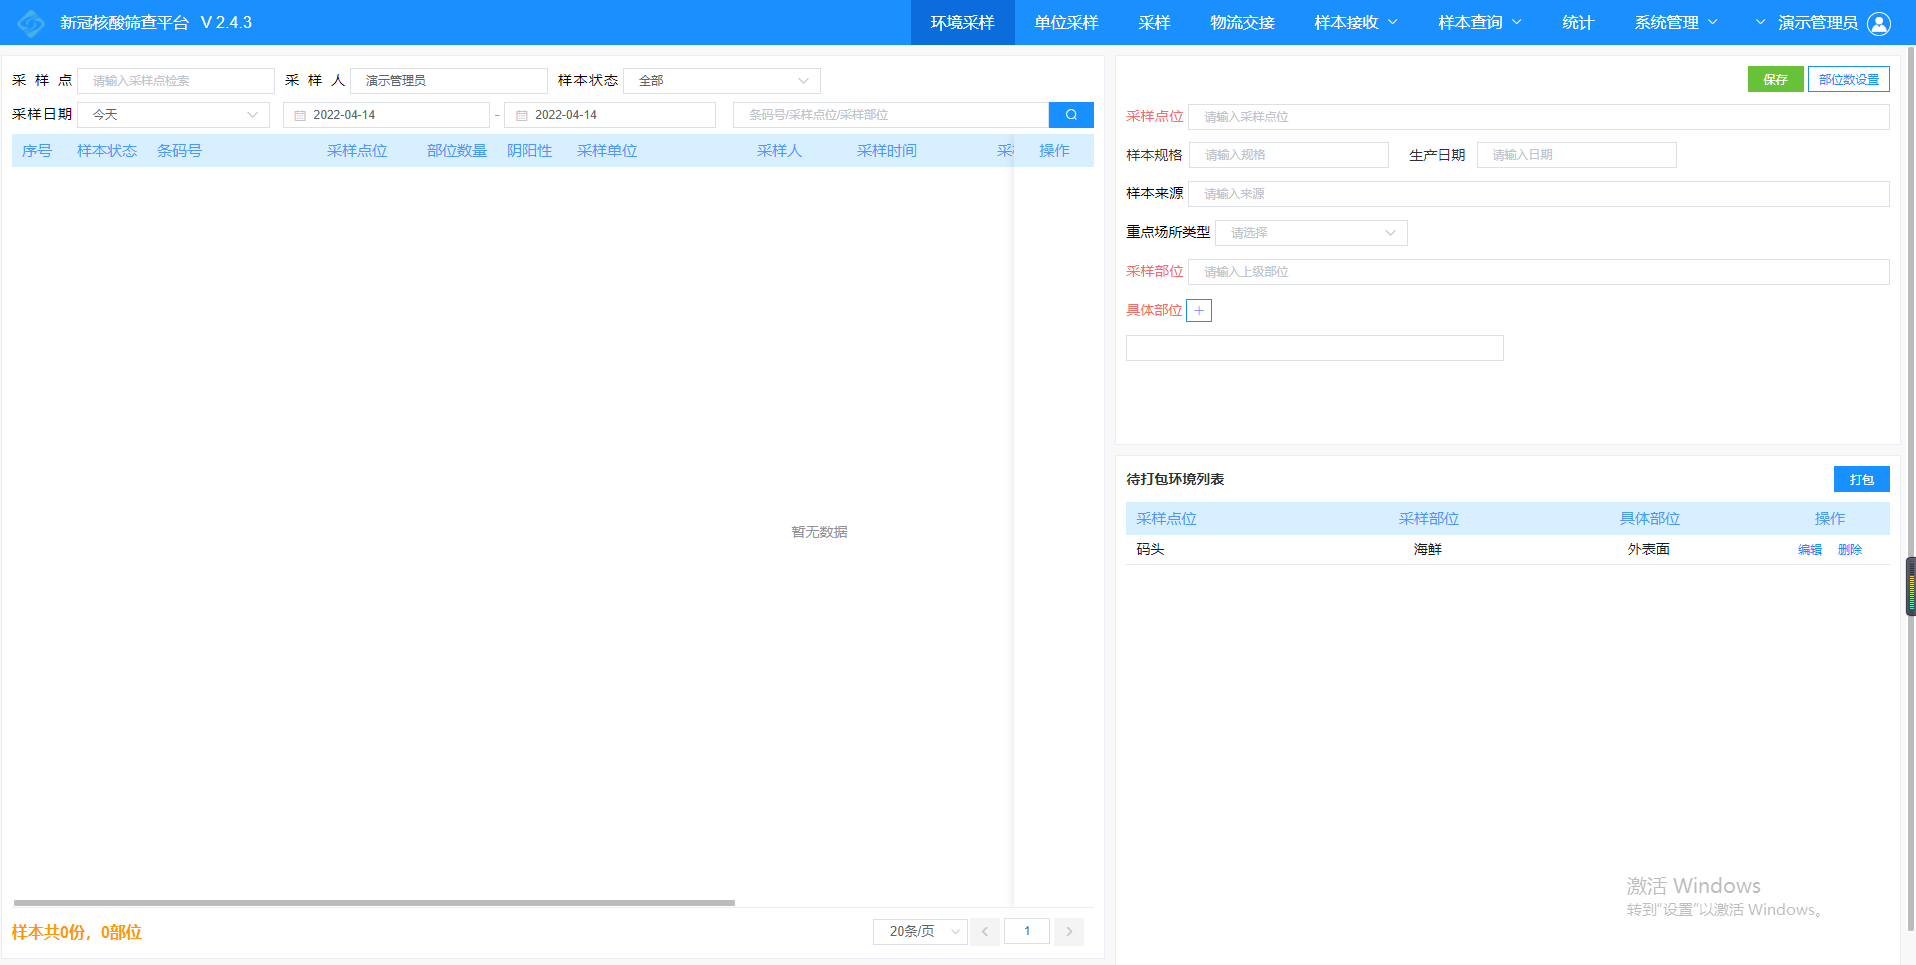1916x965 pixels.
Task: Go to next page arrow
Action: [x=1068, y=932]
